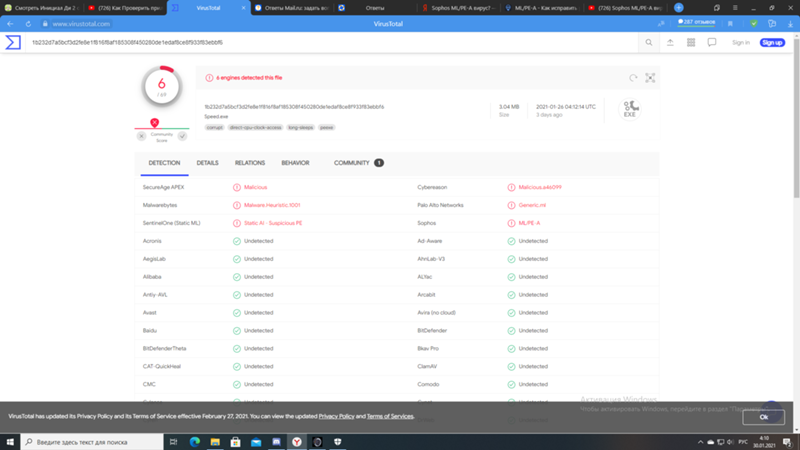Open the BEHAVIOR tab

tap(295, 163)
